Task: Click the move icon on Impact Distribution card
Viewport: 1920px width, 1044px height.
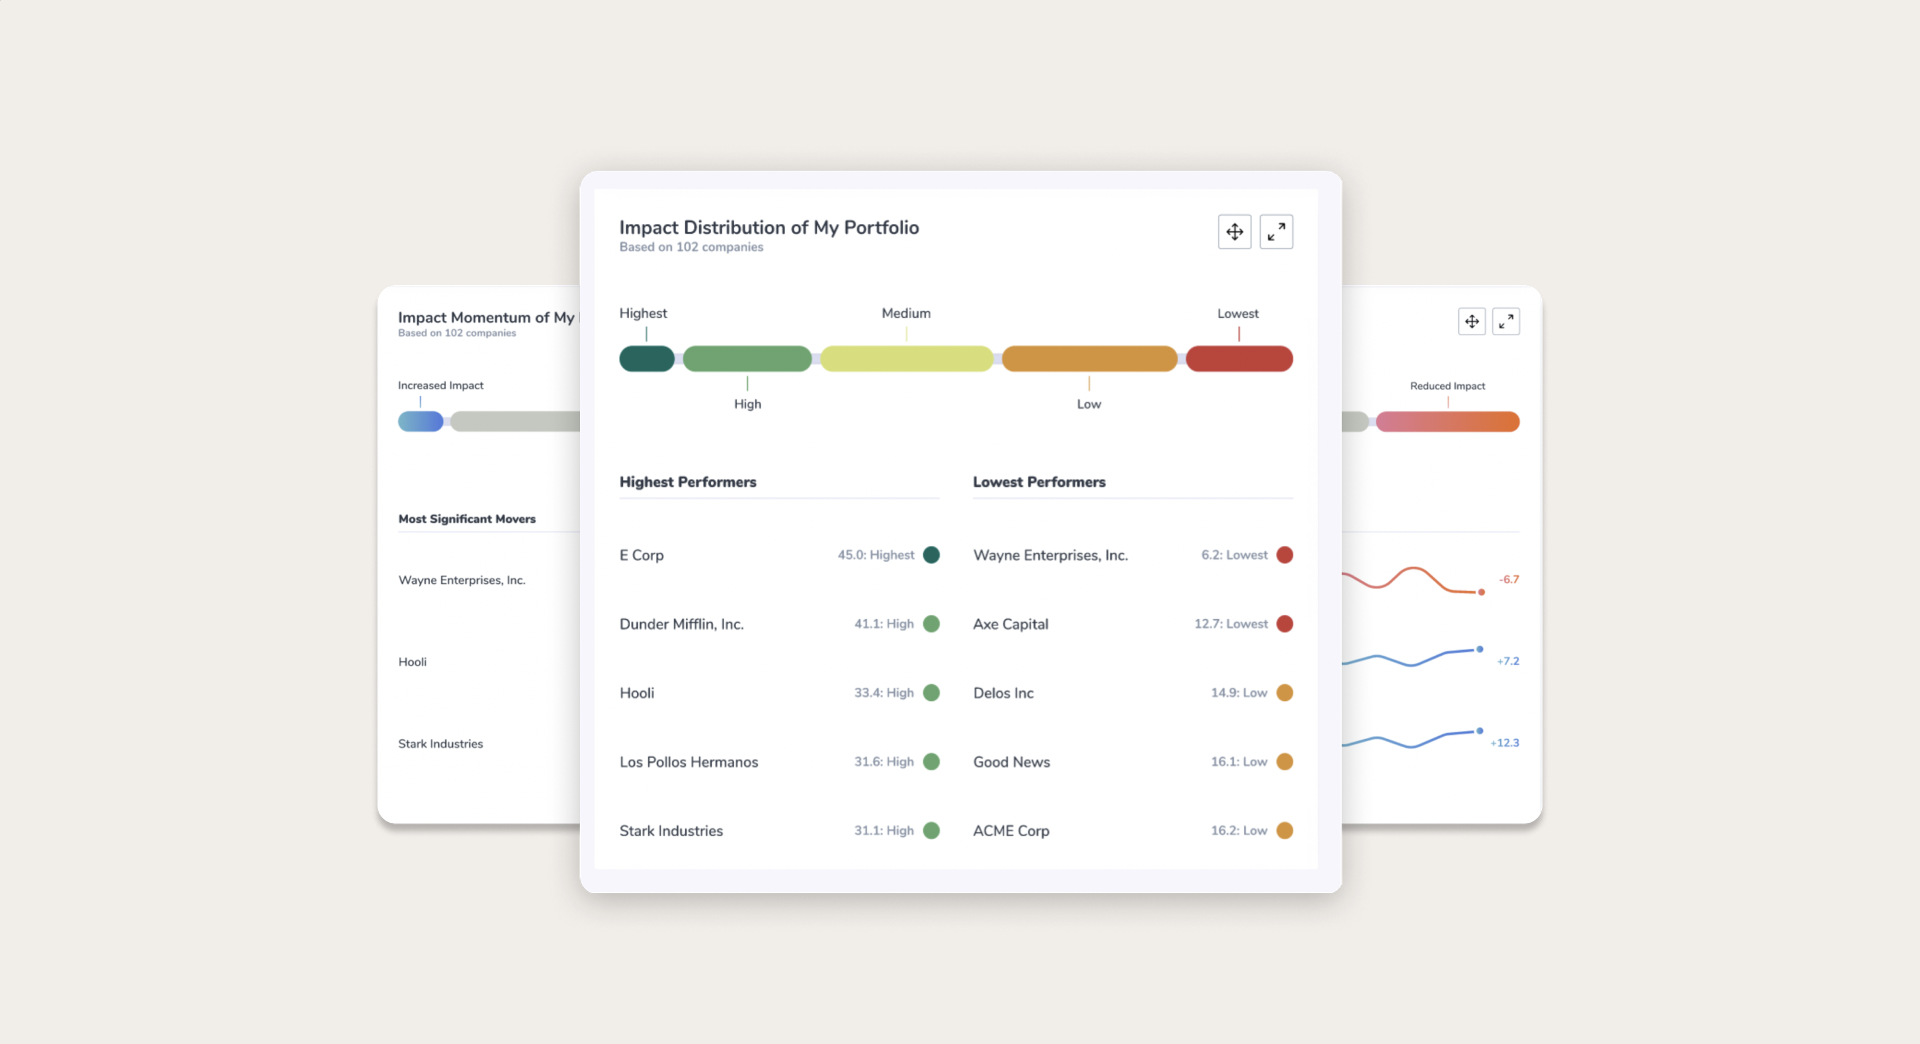Action: (1234, 232)
